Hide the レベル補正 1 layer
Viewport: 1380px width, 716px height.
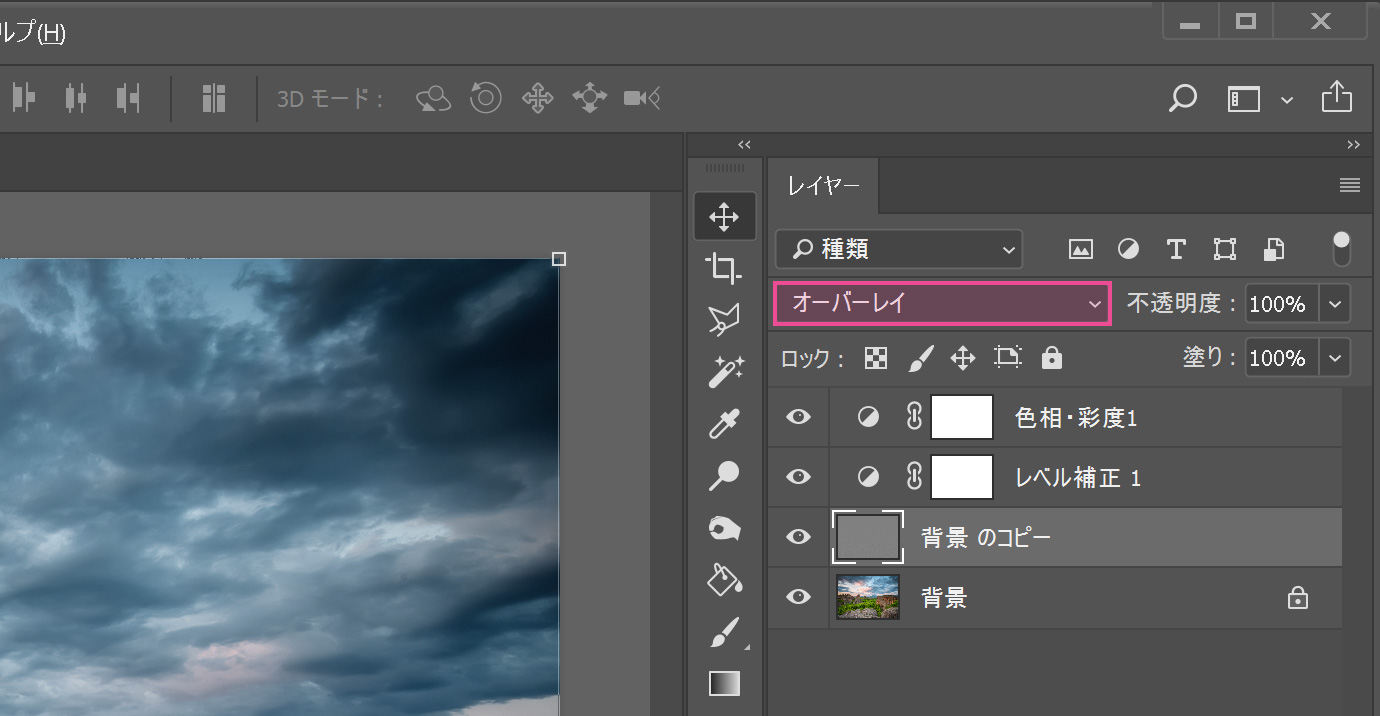point(798,478)
